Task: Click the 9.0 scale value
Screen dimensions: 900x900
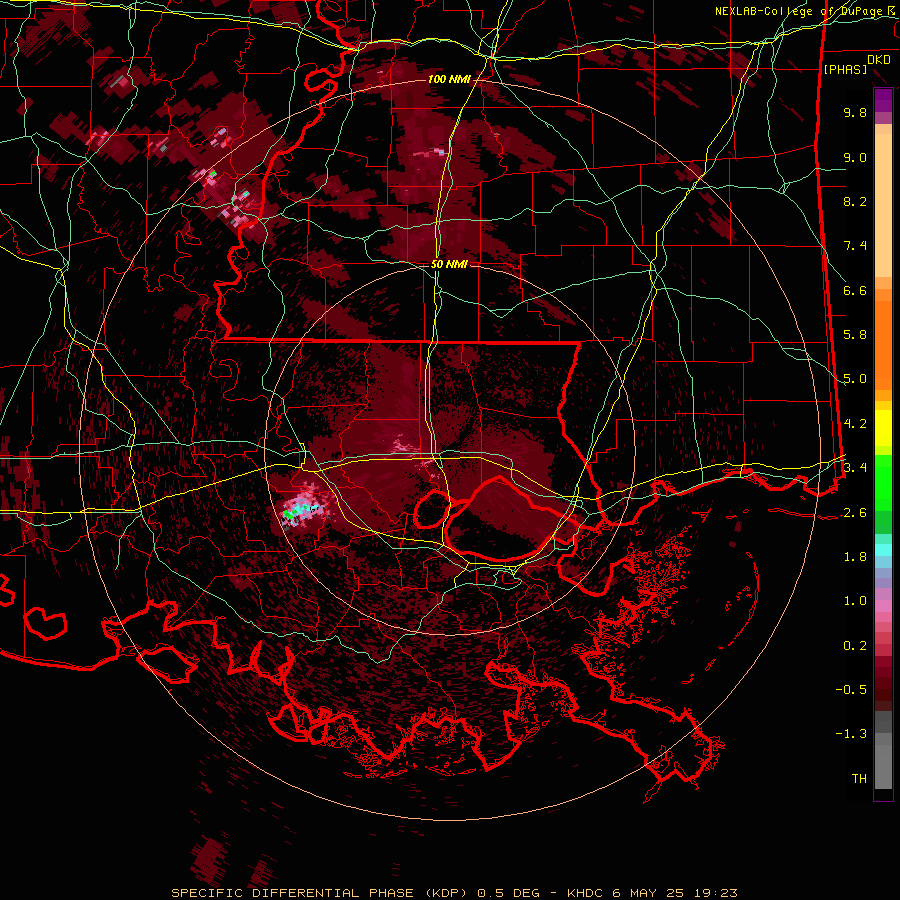Action: (855, 157)
